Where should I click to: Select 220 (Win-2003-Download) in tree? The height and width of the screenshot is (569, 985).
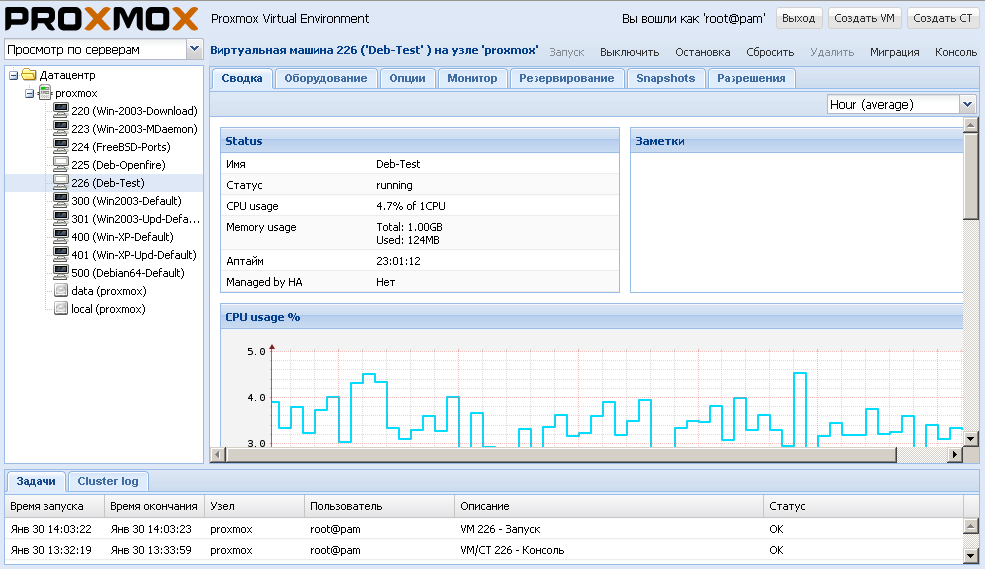click(134, 111)
